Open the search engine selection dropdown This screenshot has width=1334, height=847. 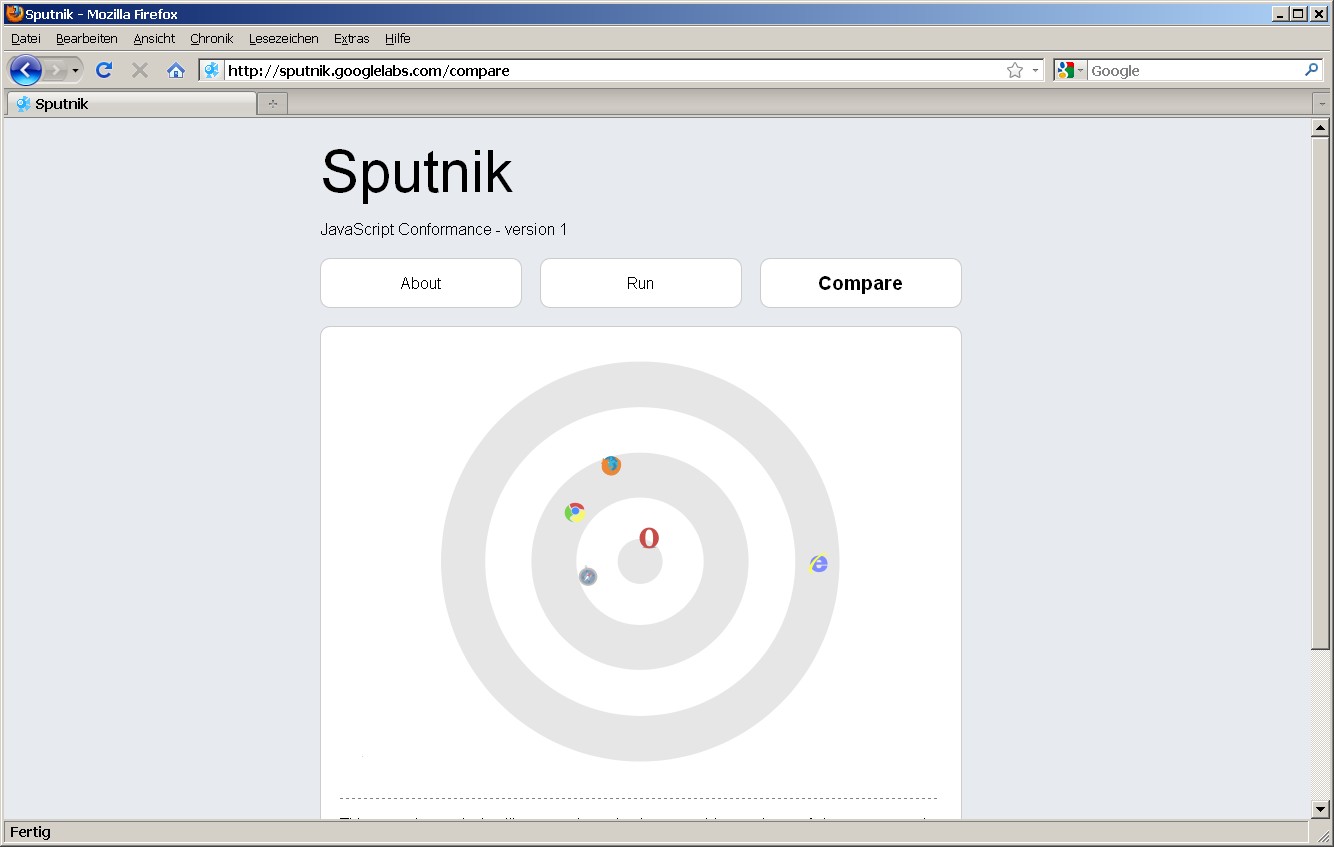click(1081, 70)
